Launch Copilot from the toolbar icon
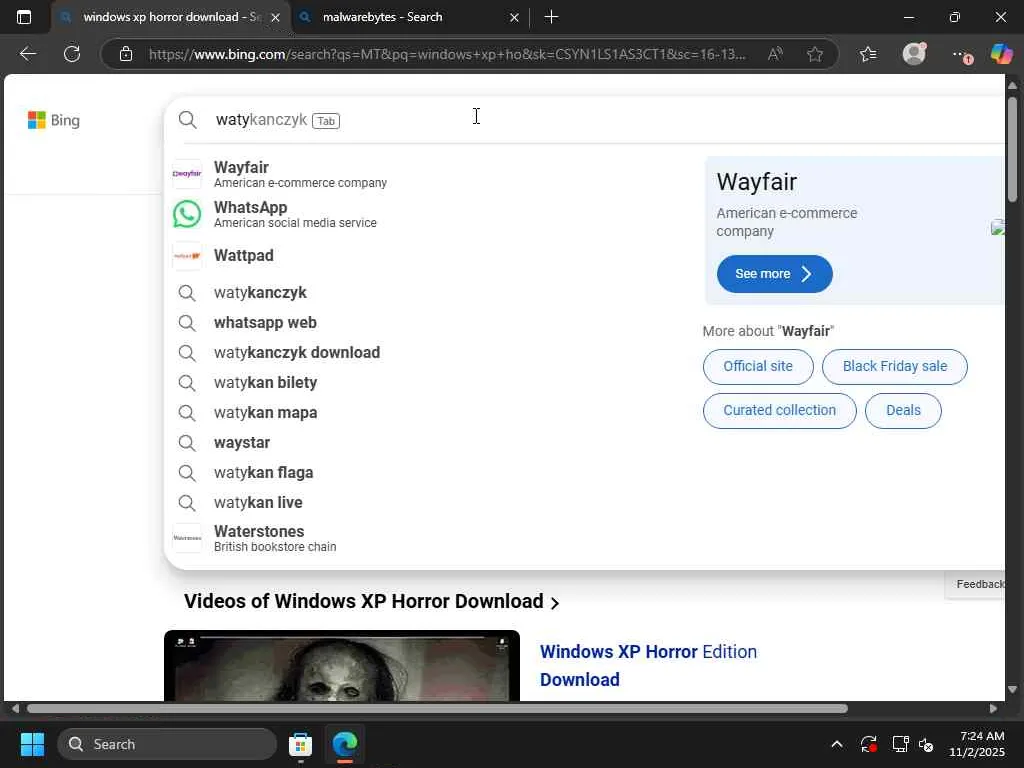The width and height of the screenshot is (1024, 768). coord(1001,54)
